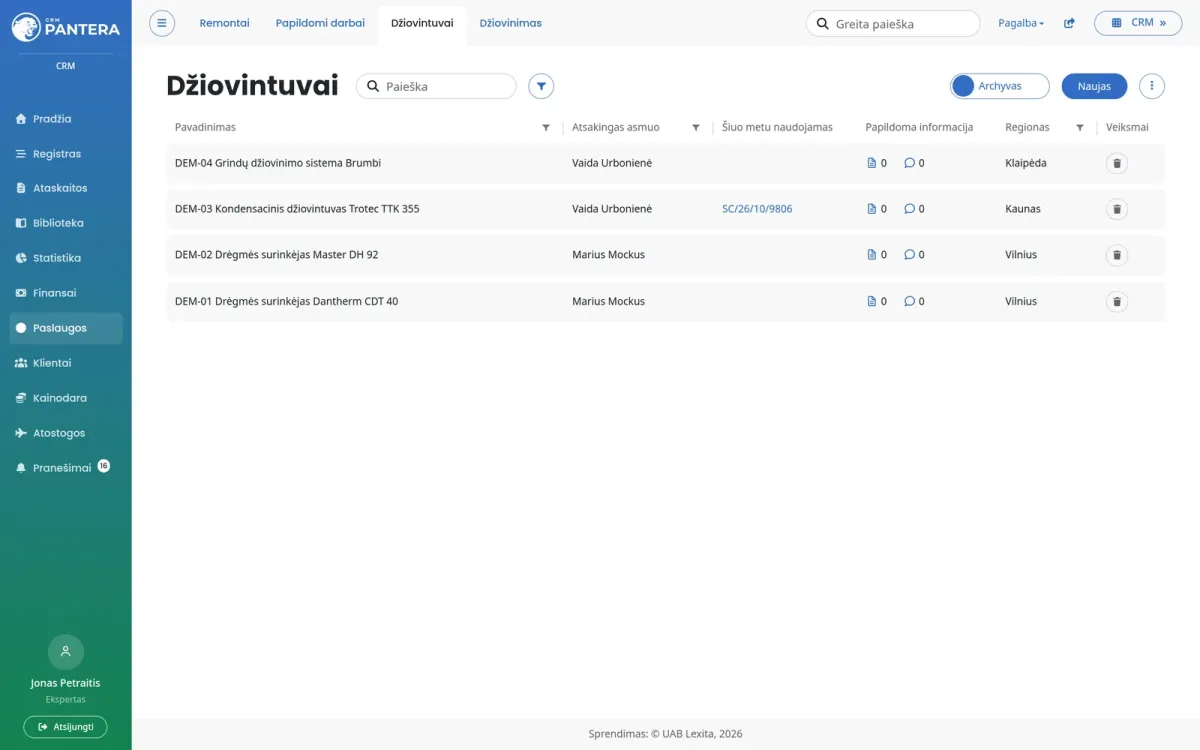The height and width of the screenshot is (750, 1200).
Task: Open the three-dot more options button
Action: click(x=1152, y=86)
